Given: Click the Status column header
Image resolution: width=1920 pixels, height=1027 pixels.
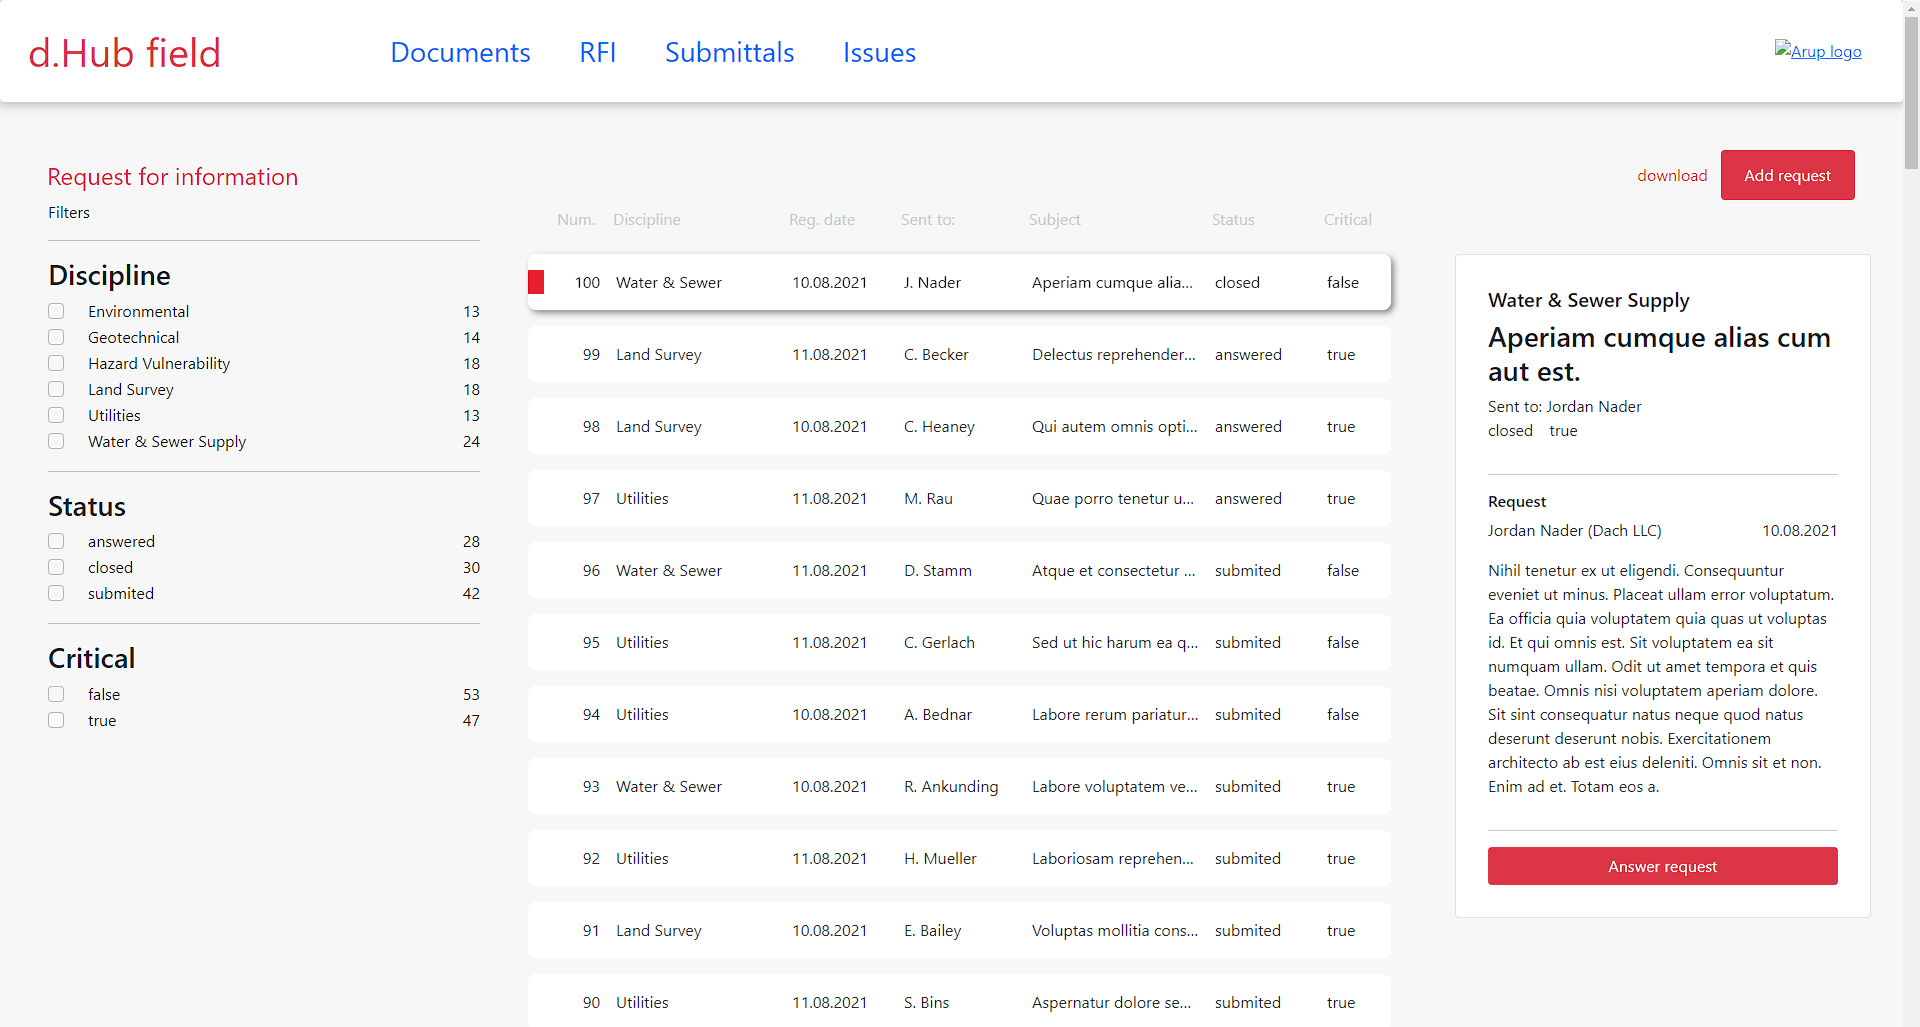Looking at the screenshot, I should pyautogui.click(x=1233, y=219).
